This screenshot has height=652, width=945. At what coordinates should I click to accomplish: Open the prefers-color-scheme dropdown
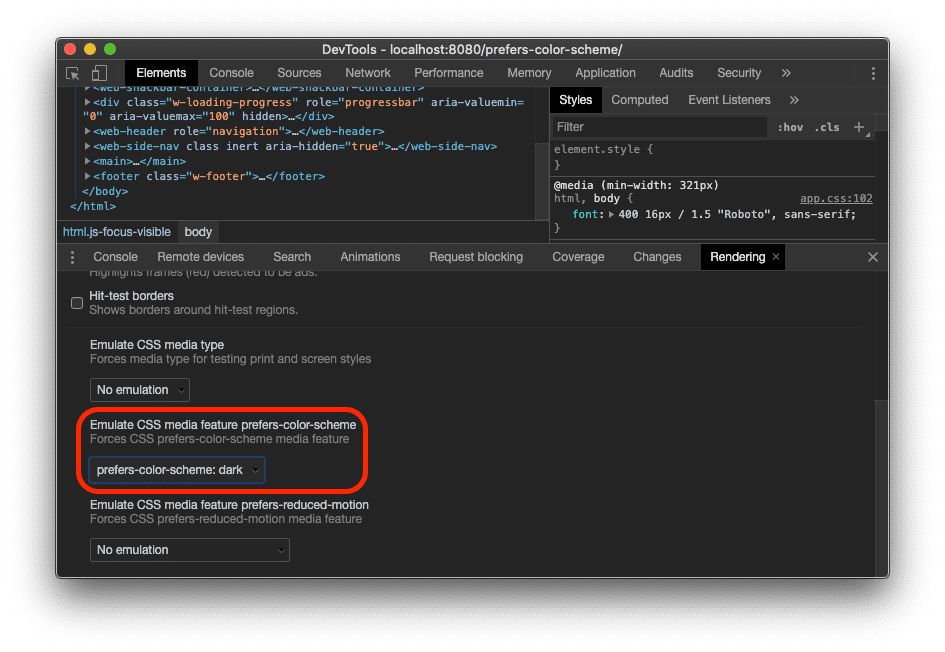click(x=176, y=469)
